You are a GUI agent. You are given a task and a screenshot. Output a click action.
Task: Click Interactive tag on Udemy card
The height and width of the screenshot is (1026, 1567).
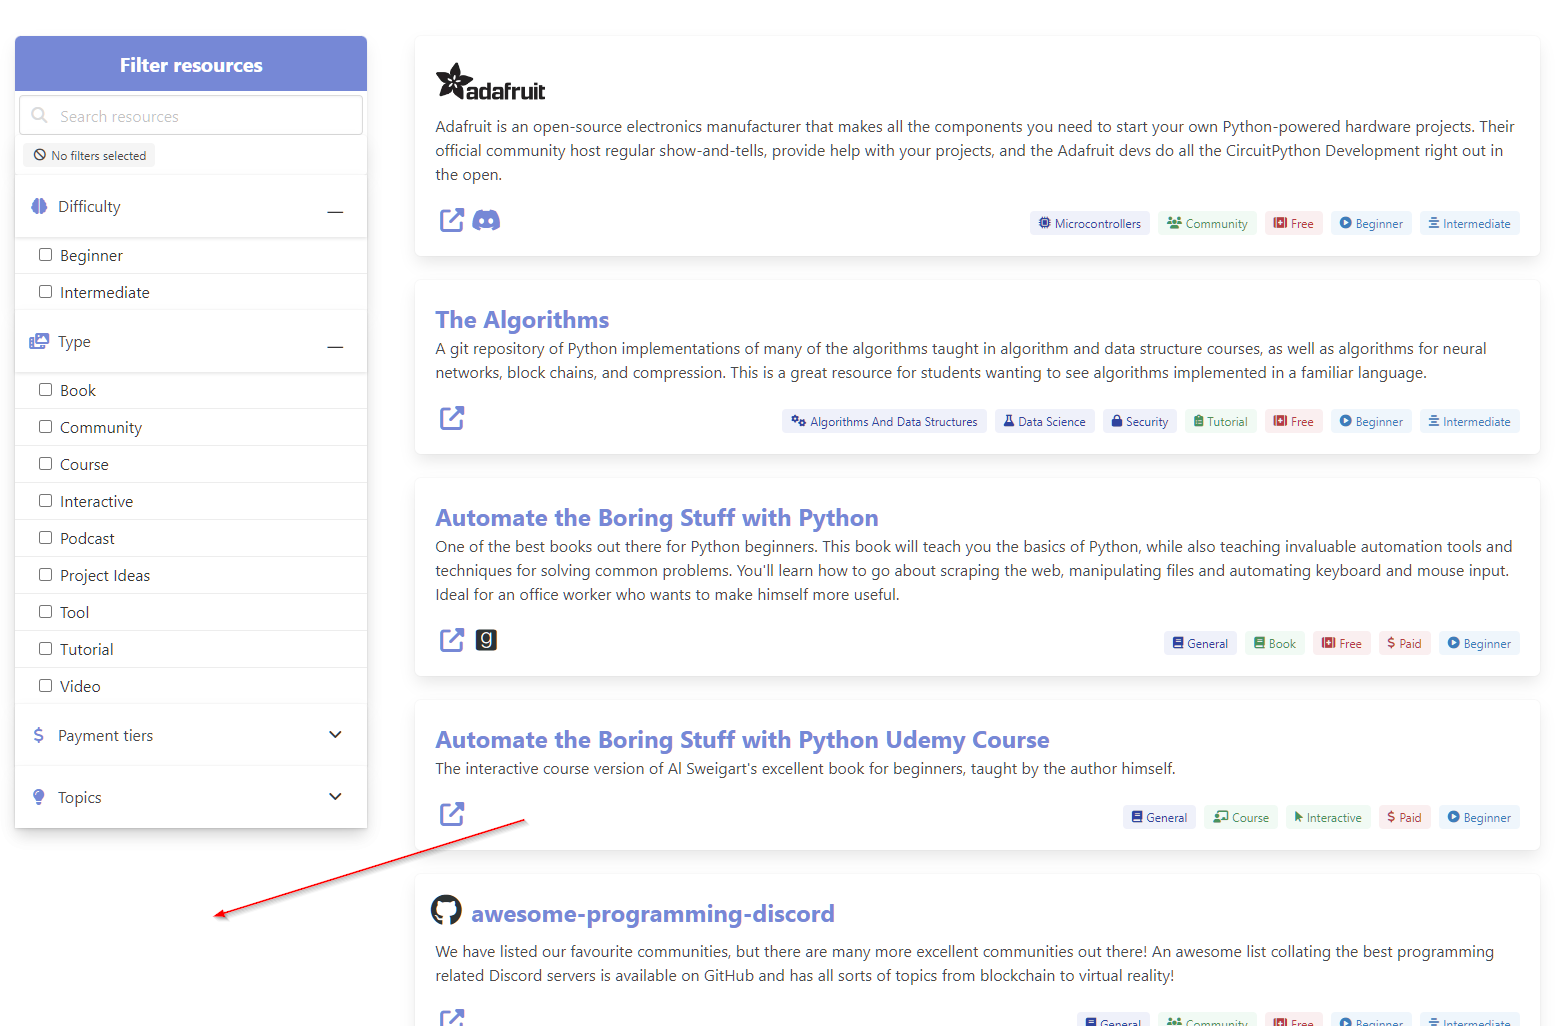tap(1328, 817)
